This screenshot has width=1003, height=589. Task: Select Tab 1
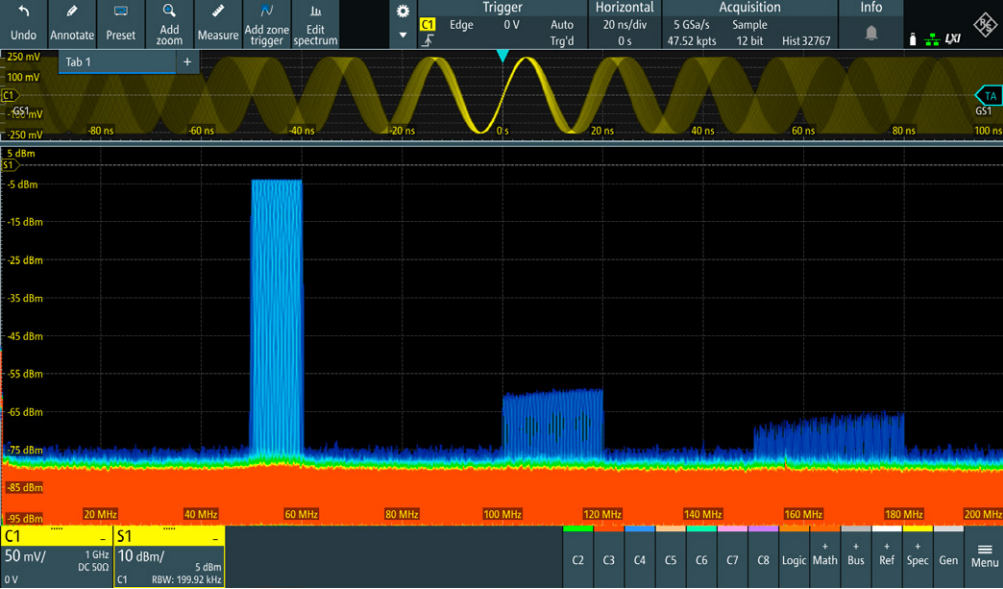tap(100, 62)
